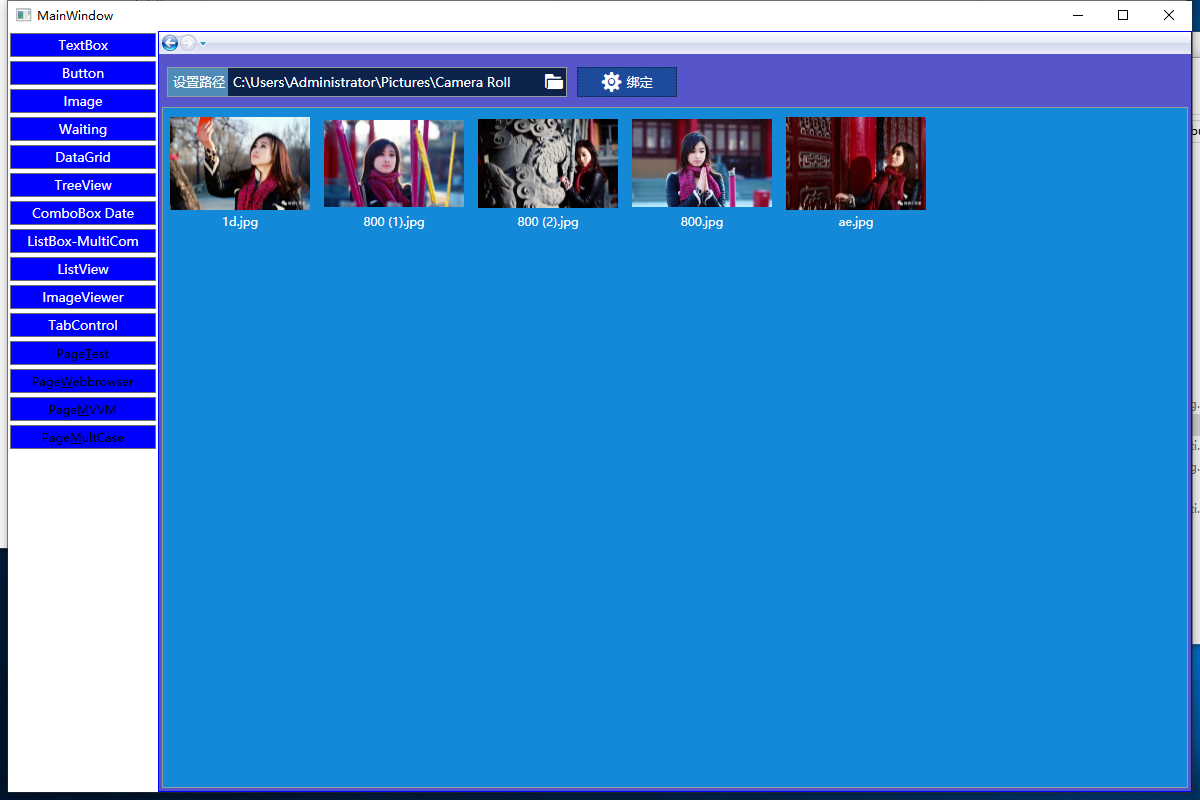The image size is (1200, 800).
Task: Open the Image page from sidebar
Action: (83, 101)
